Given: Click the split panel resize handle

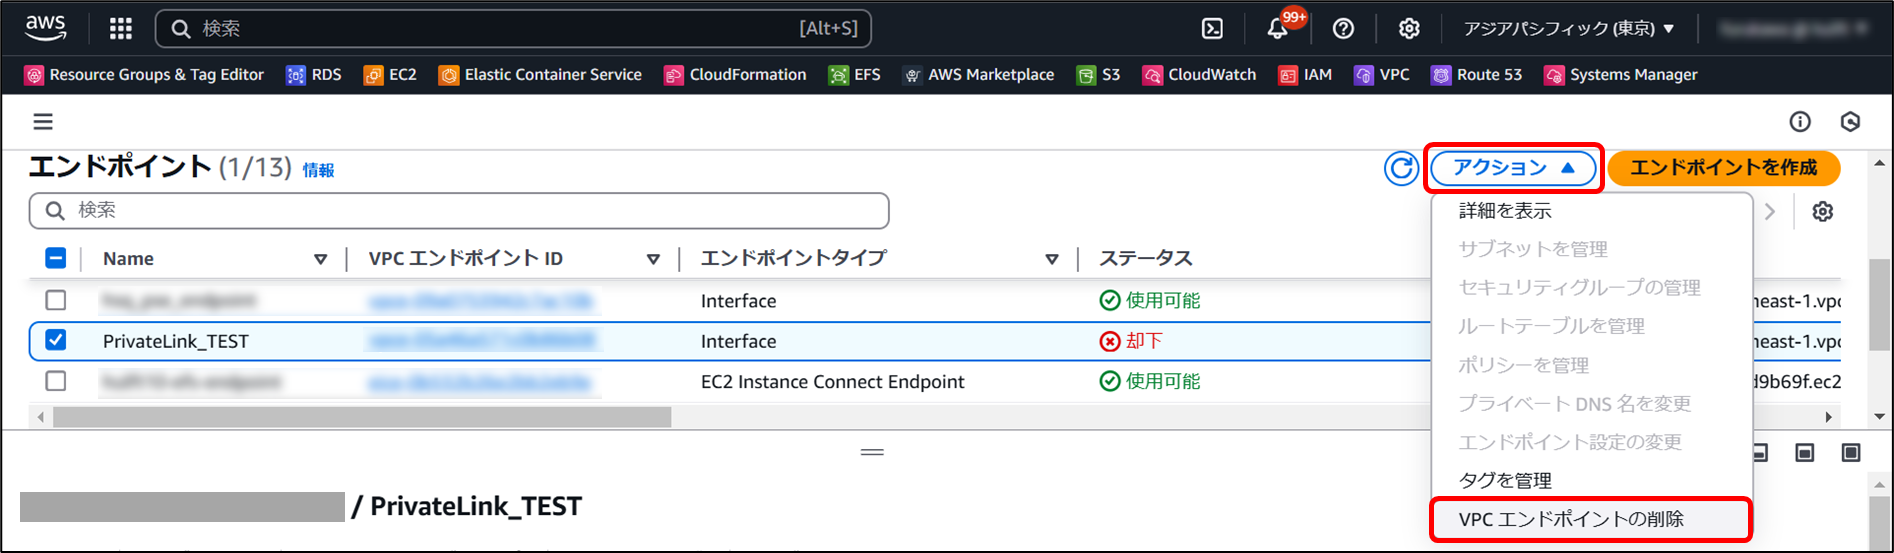Looking at the screenshot, I should 872,452.
